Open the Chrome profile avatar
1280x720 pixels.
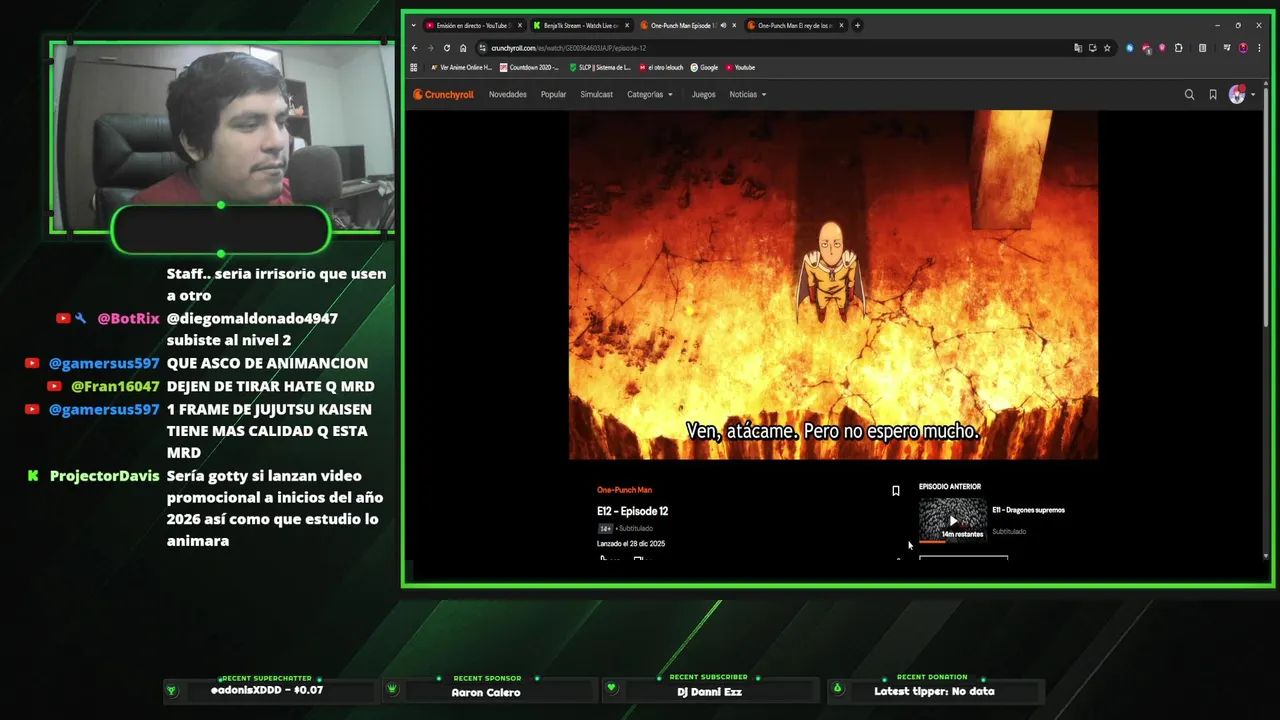tap(1243, 48)
